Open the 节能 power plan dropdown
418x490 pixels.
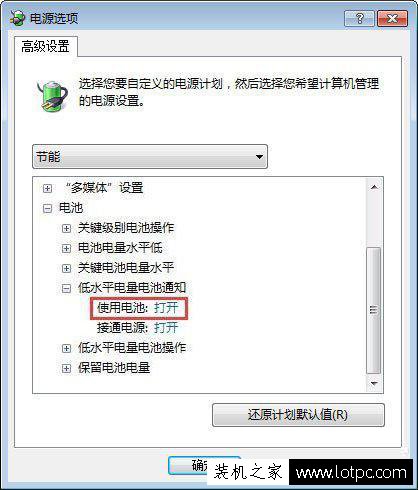point(150,156)
